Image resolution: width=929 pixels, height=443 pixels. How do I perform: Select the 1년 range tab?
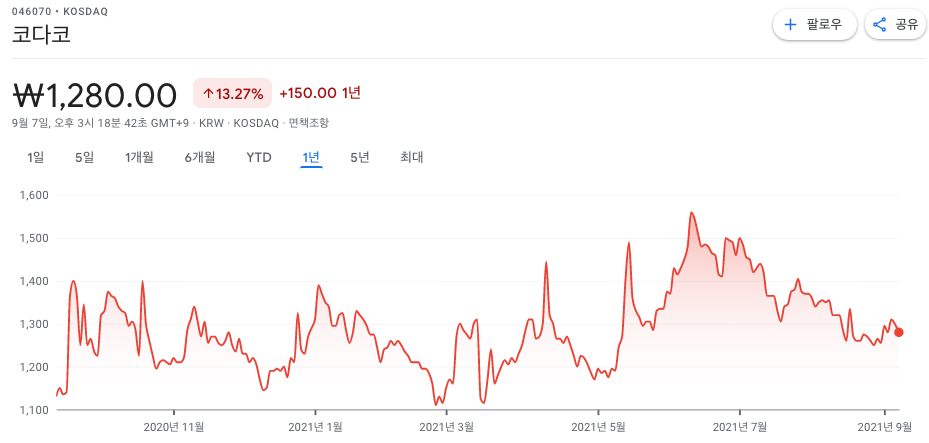pos(311,158)
